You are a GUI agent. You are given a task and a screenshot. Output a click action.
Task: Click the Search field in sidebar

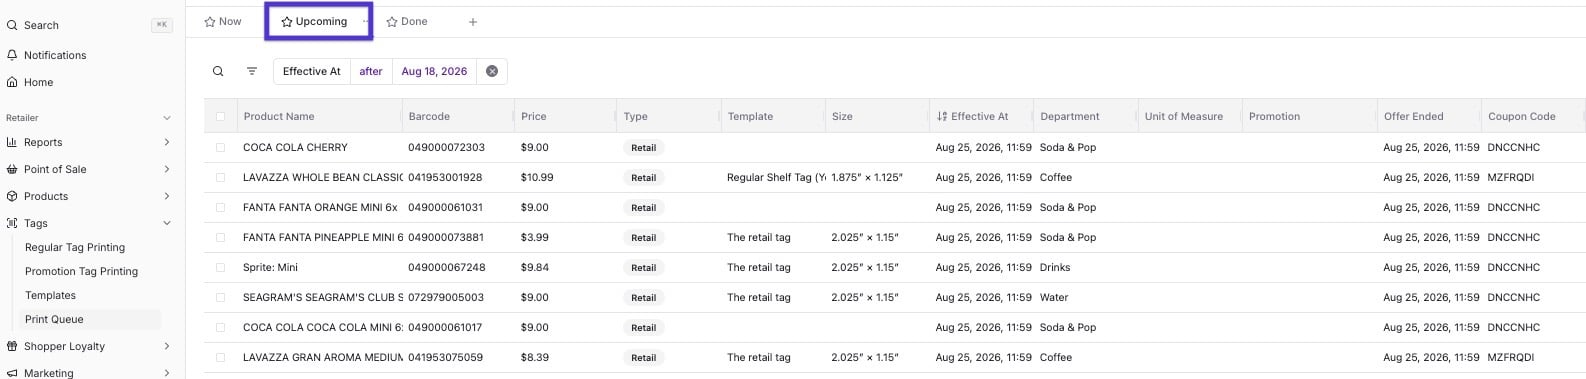pos(90,25)
